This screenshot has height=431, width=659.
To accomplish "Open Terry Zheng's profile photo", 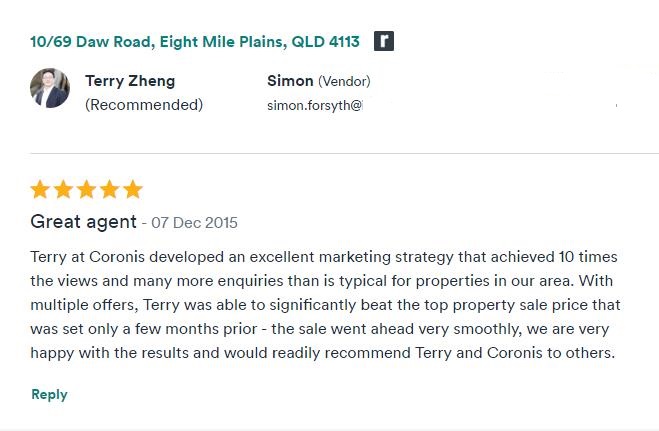I will 50,89.
